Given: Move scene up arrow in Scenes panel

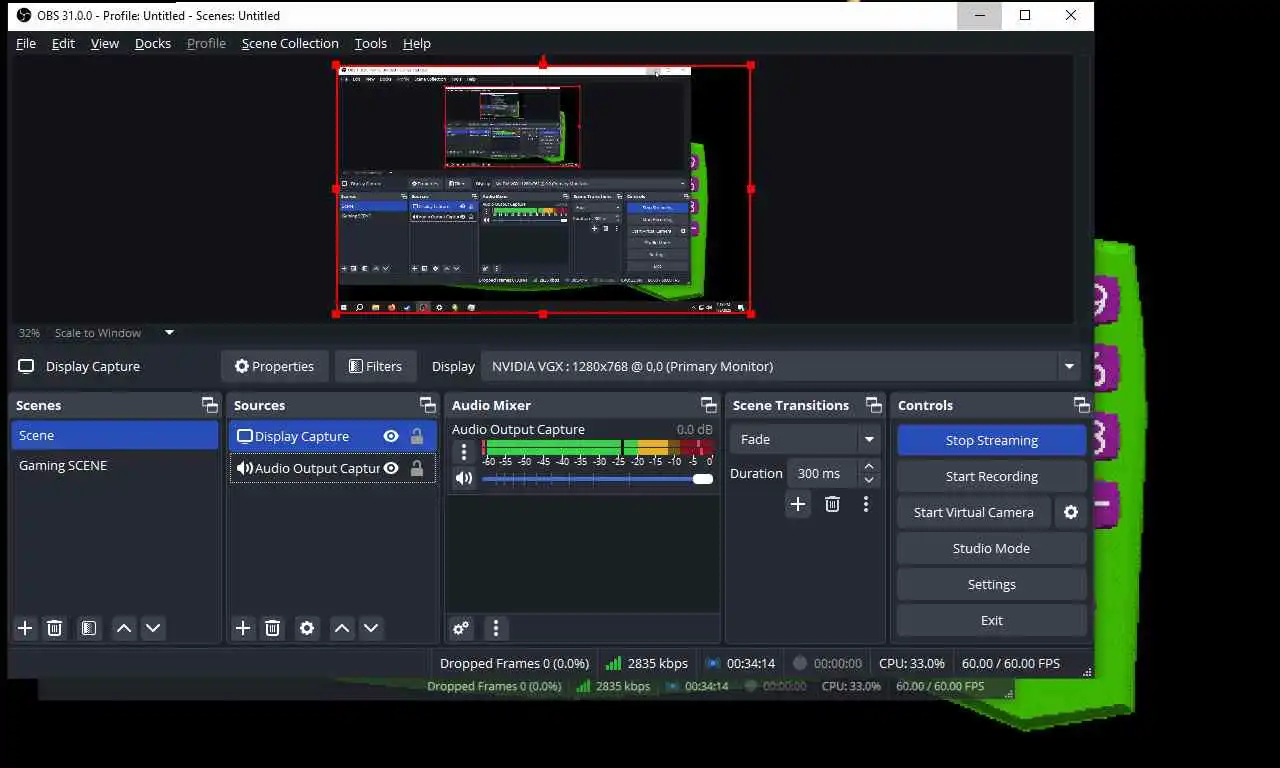Looking at the screenshot, I should tap(124, 628).
